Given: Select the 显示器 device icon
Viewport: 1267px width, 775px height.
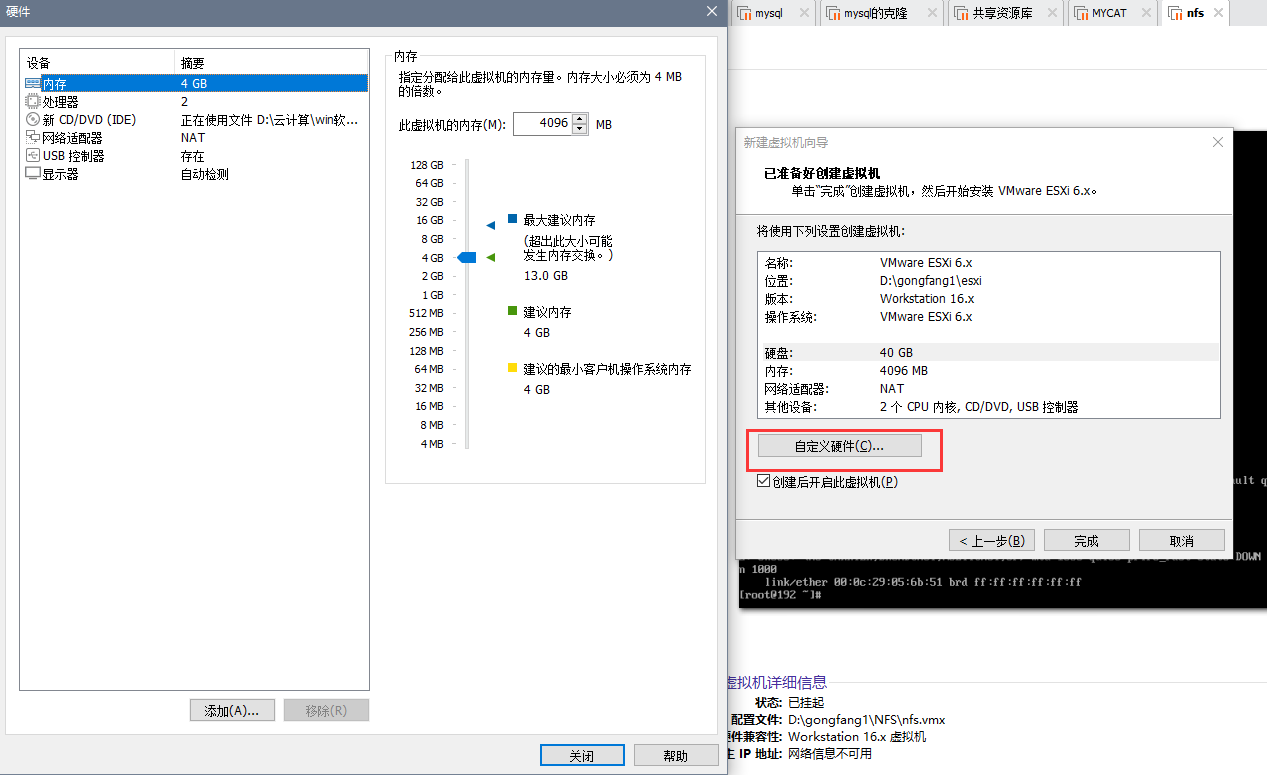Looking at the screenshot, I should tap(30, 173).
